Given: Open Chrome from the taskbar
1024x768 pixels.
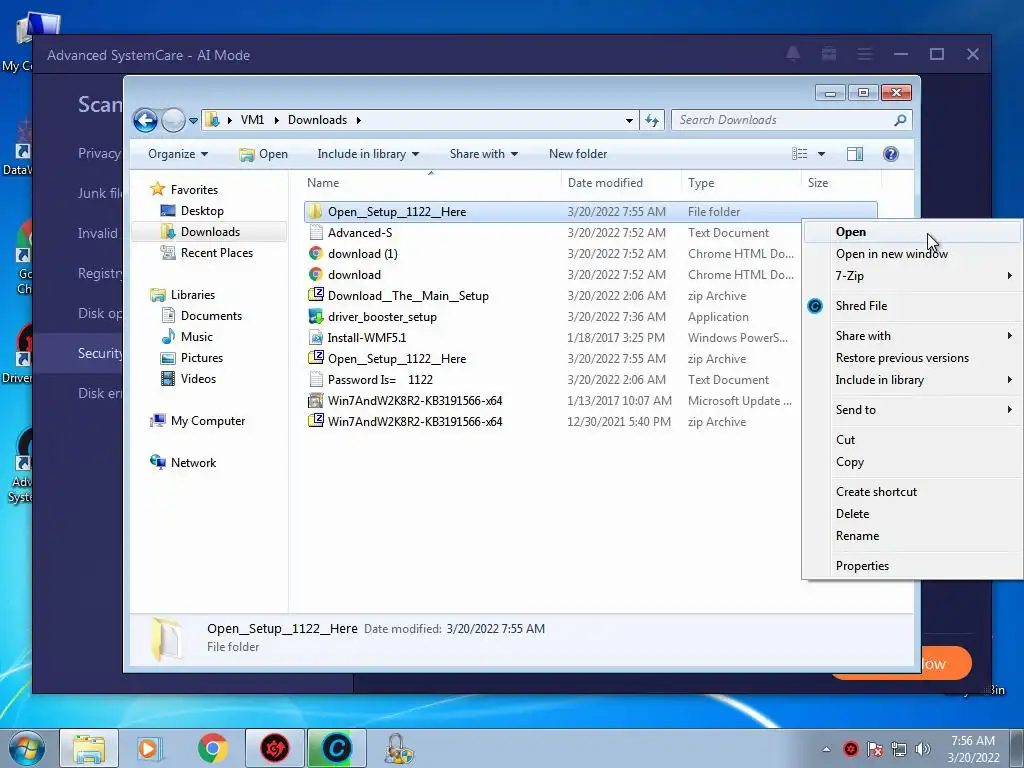Looking at the screenshot, I should click(x=212, y=748).
